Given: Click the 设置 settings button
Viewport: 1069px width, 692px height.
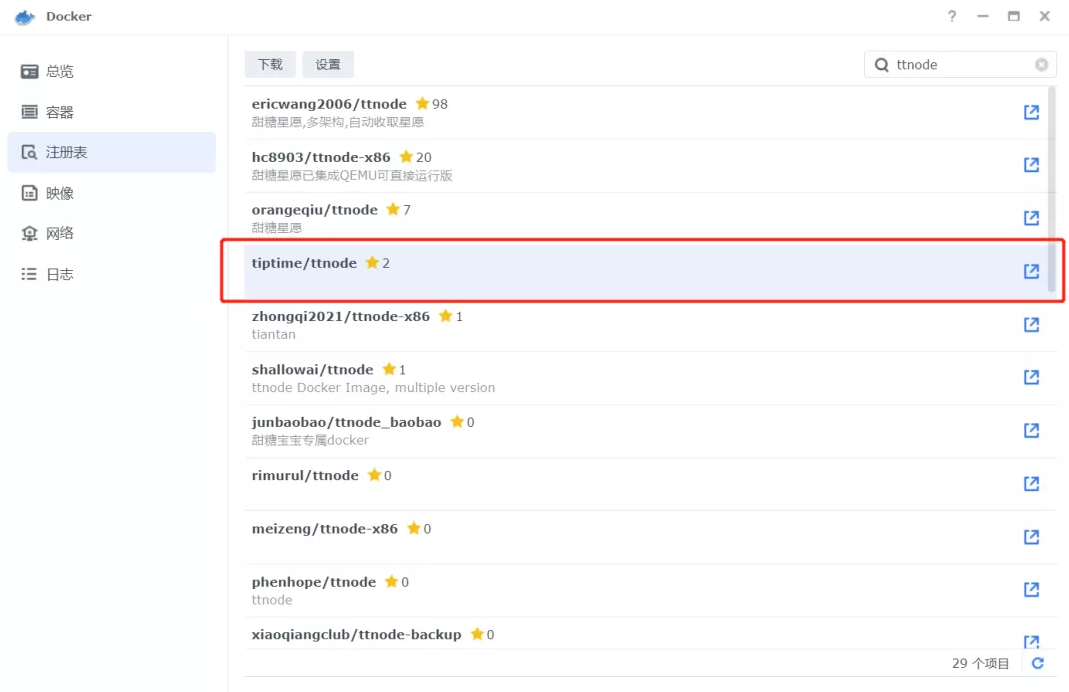Looking at the screenshot, I should pyautogui.click(x=328, y=65).
